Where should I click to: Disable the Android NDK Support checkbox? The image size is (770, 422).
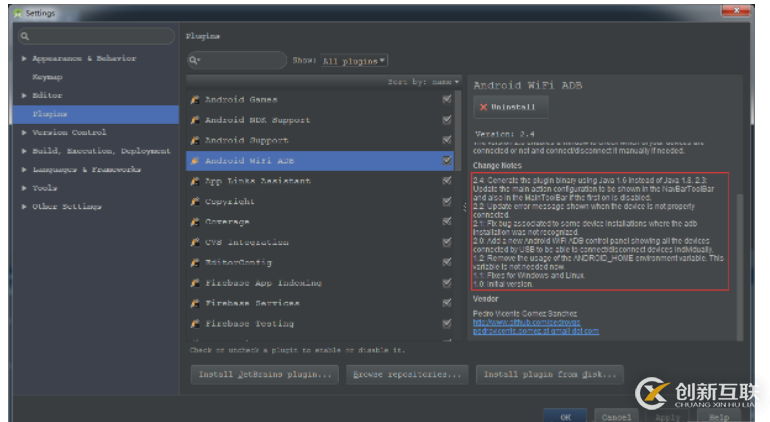click(447, 119)
